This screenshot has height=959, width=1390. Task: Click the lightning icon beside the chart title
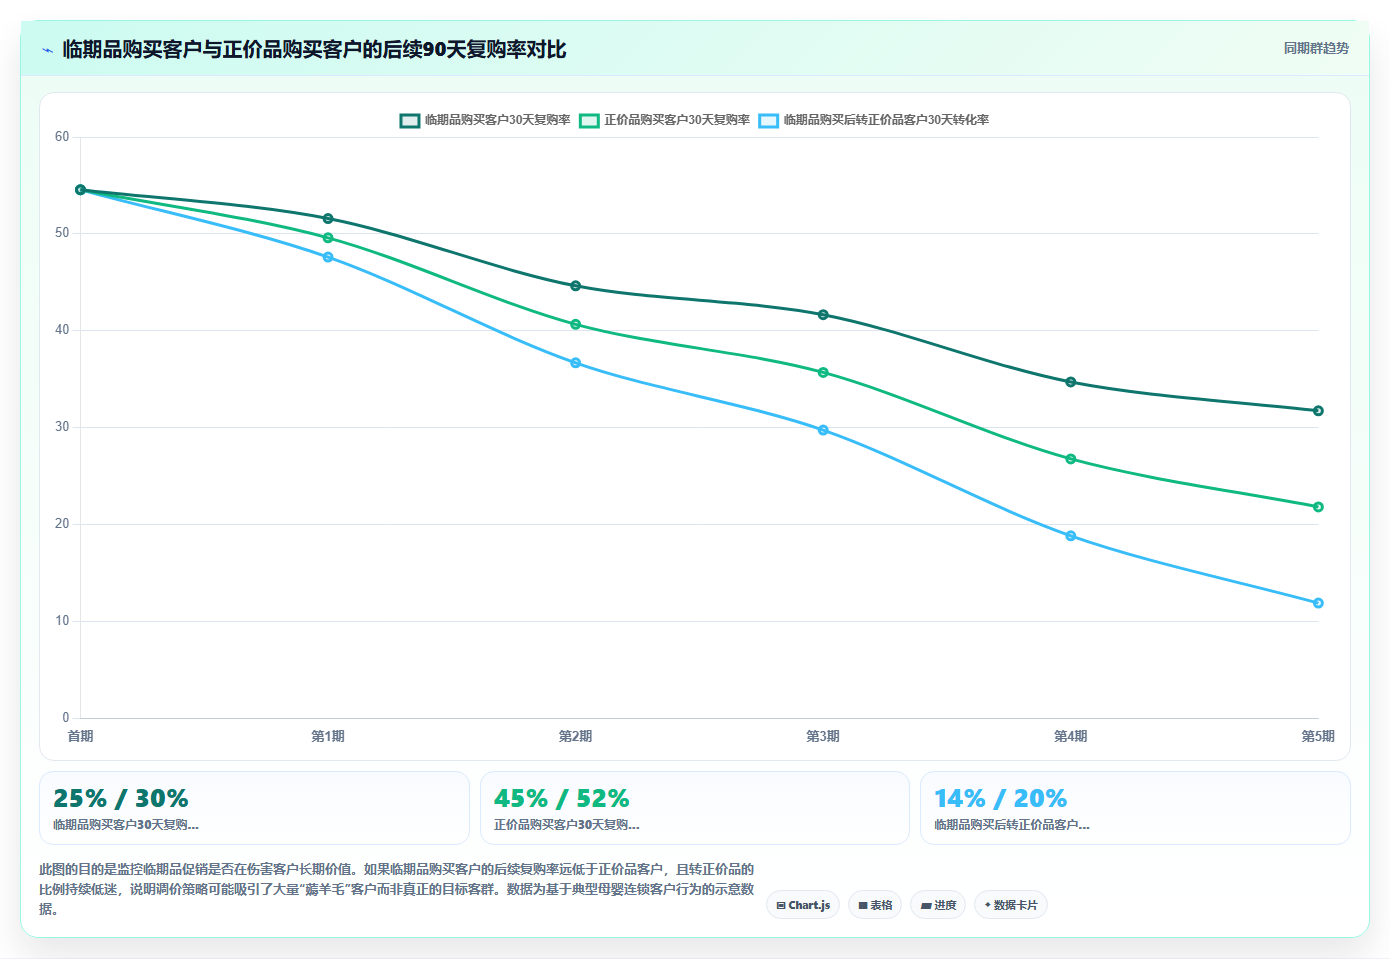click(47, 50)
